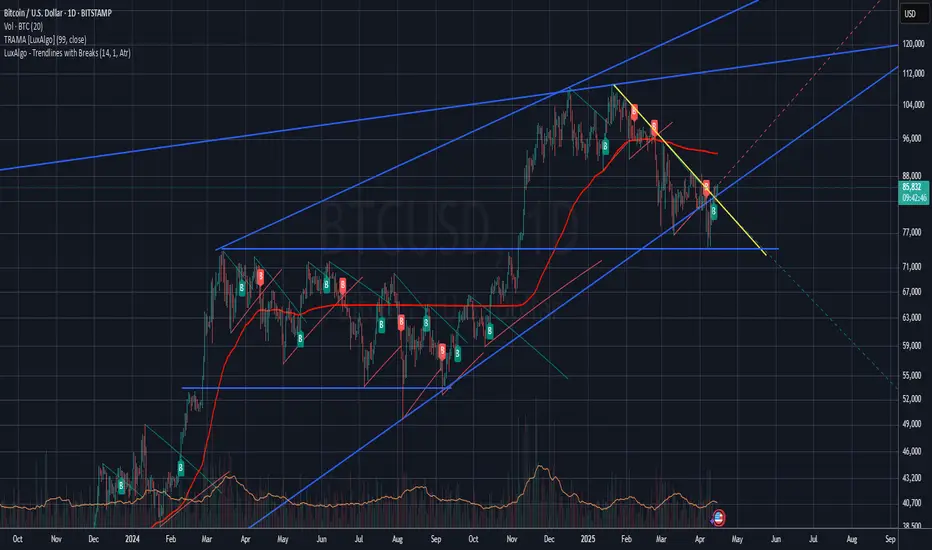The width and height of the screenshot is (932, 550).
Task: Click the 71,000 price axis label
Action: [x=911, y=267]
